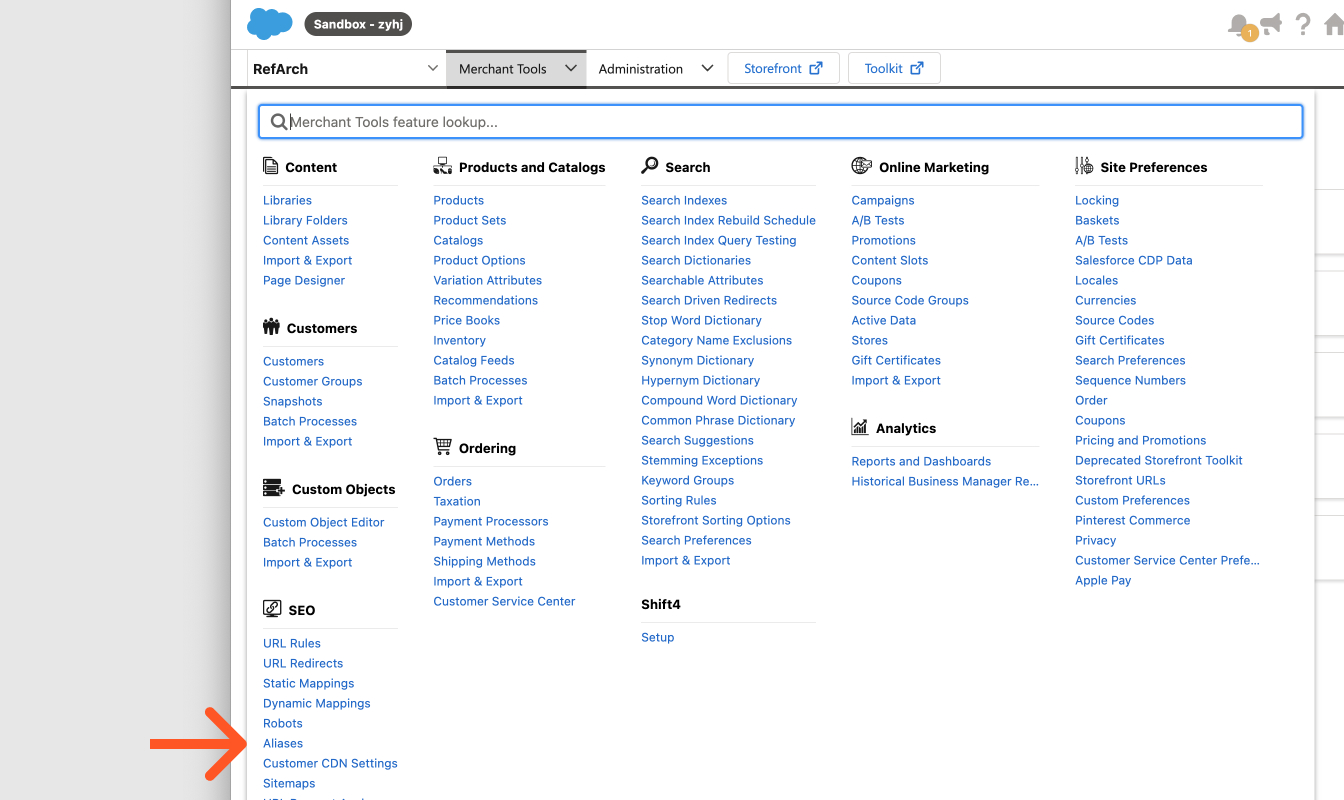Open URL Redirects

point(303,663)
